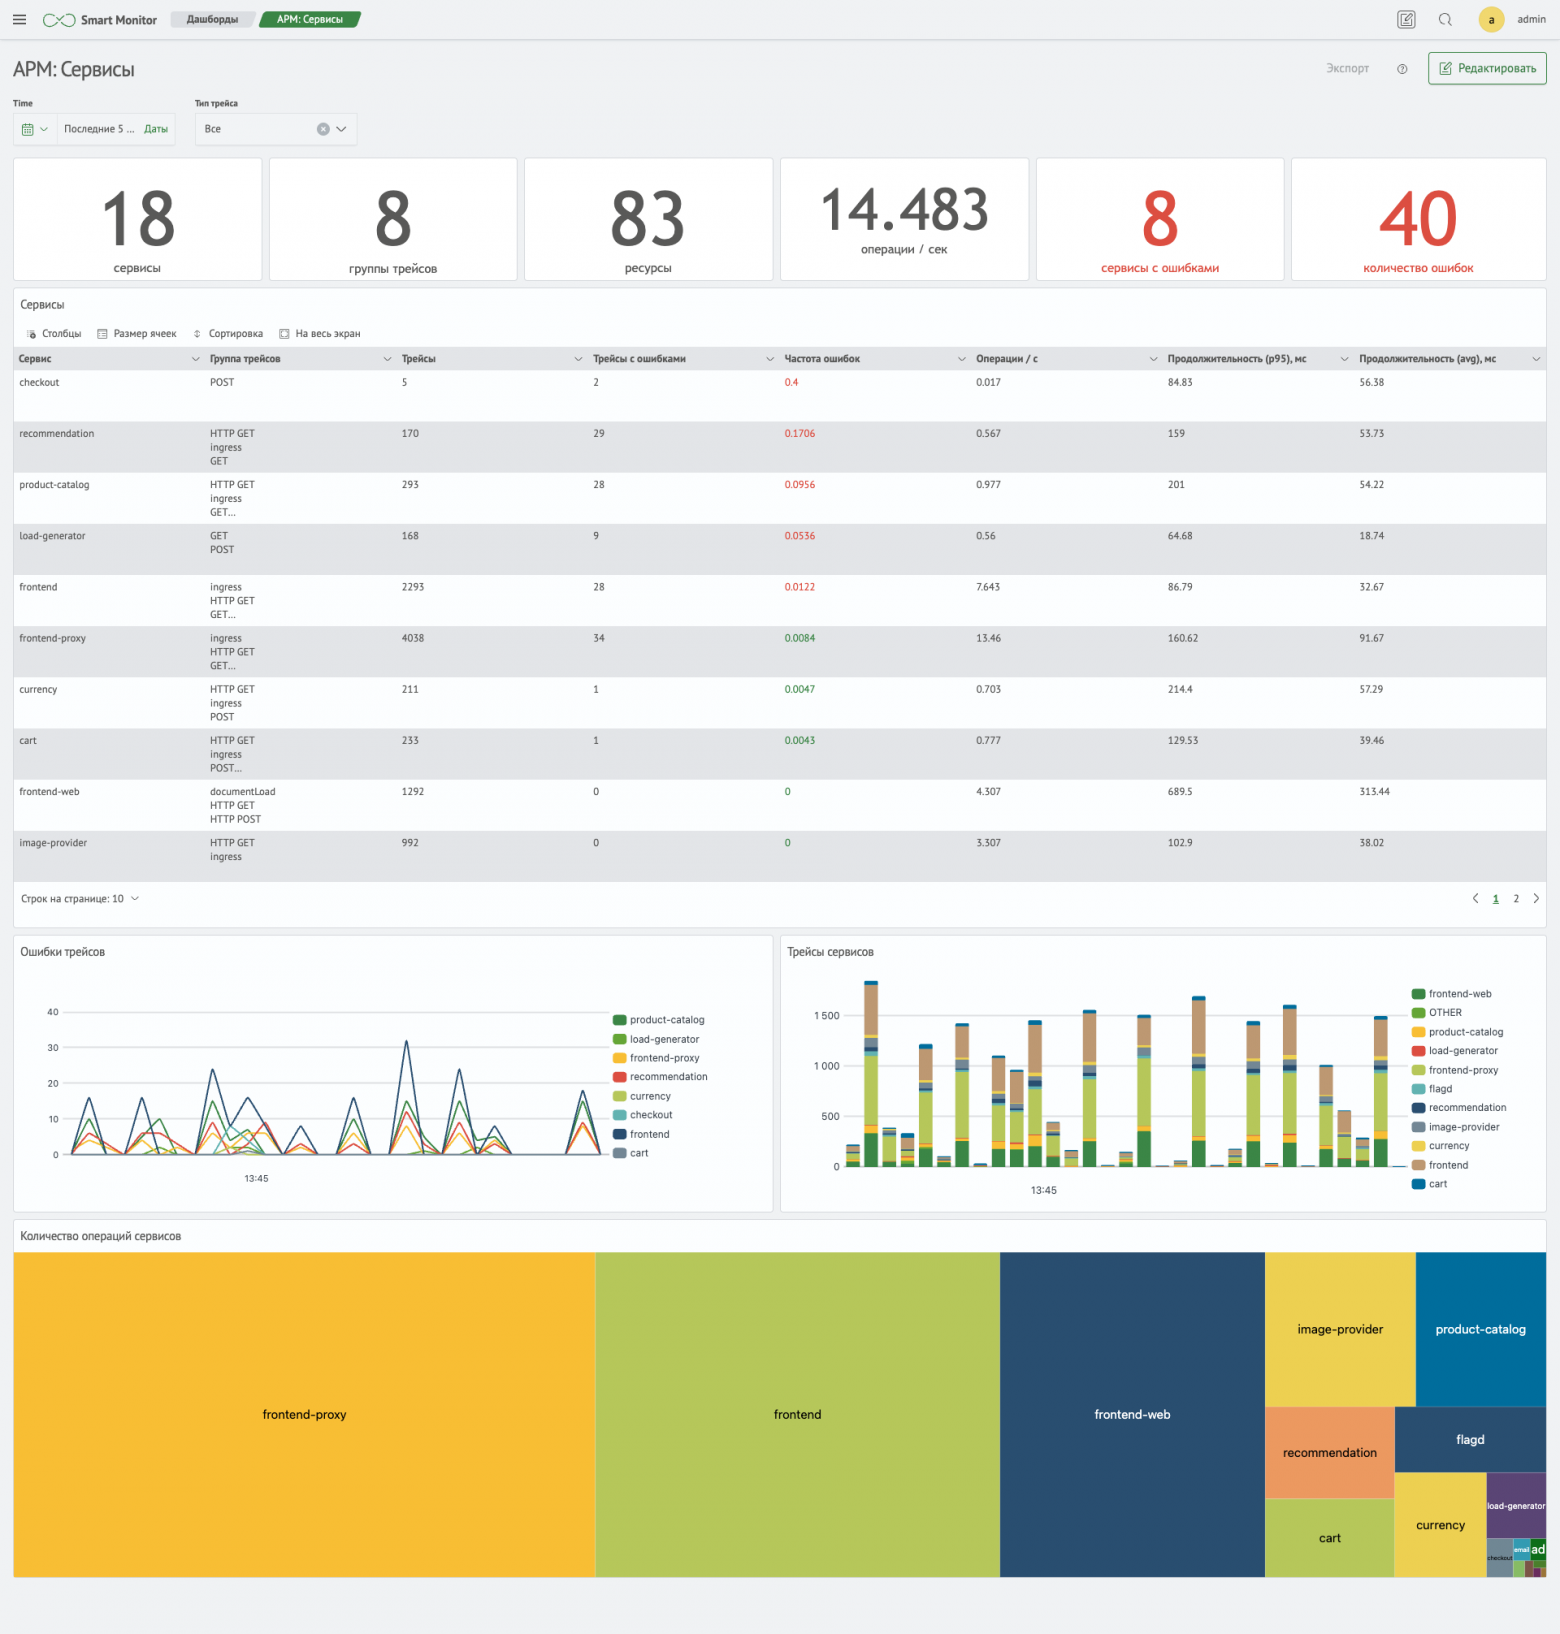Go to table page 2
This screenshot has width=1560, height=1634.
(1516, 899)
